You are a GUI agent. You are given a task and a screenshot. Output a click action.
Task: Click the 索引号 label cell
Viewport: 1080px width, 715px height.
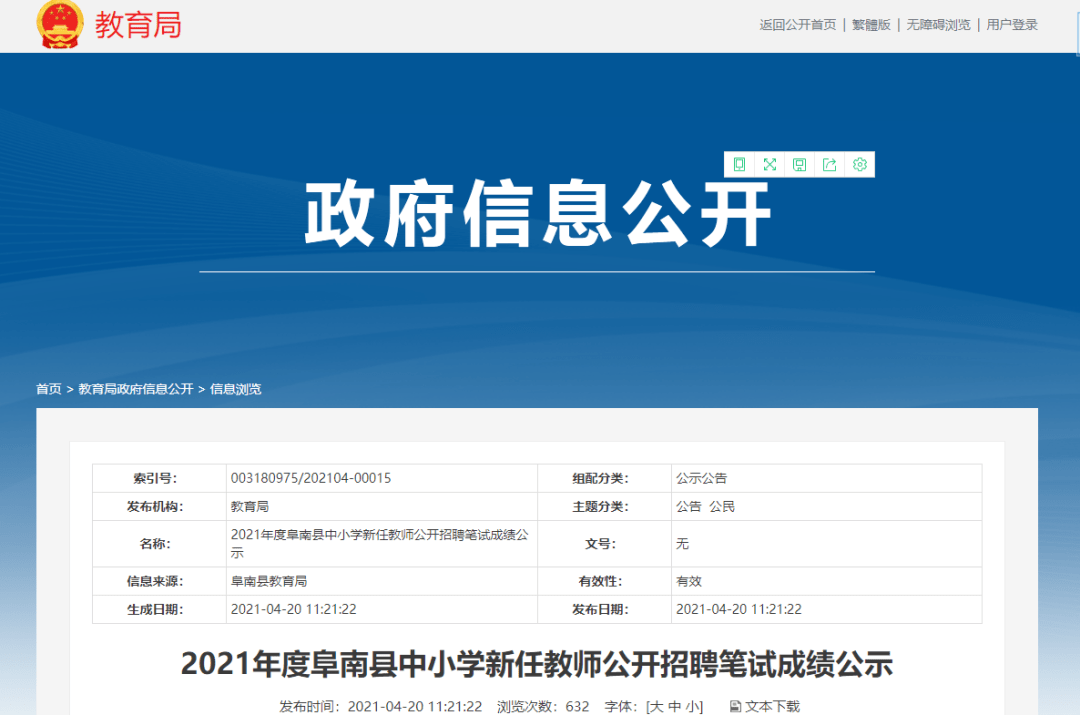pyautogui.click(x=159, y=478)
